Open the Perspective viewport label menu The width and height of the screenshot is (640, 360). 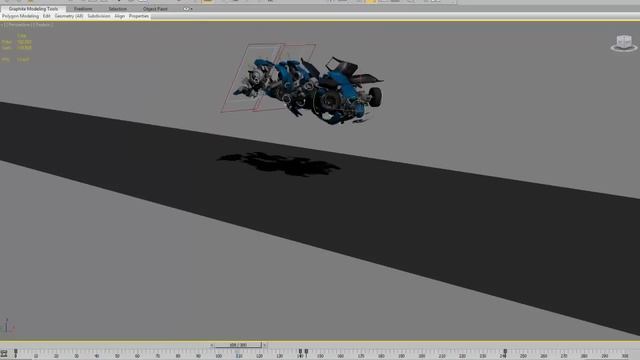(x=18, y=24)
